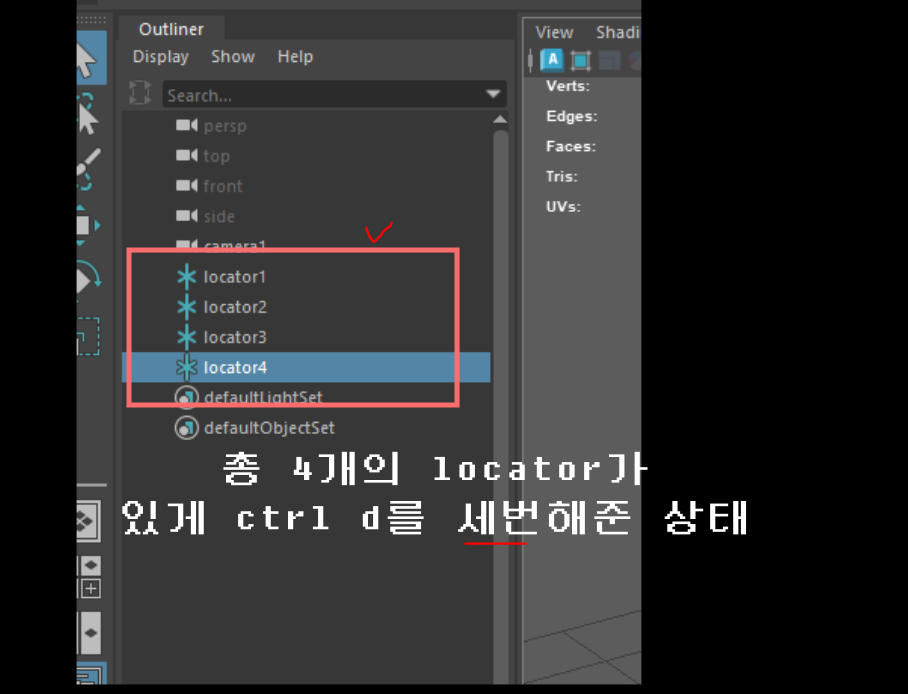908x694 pixels.
Task: Select defaultLightSet in the Outliner
Action: pyautogui.click(x=263, y=397)
